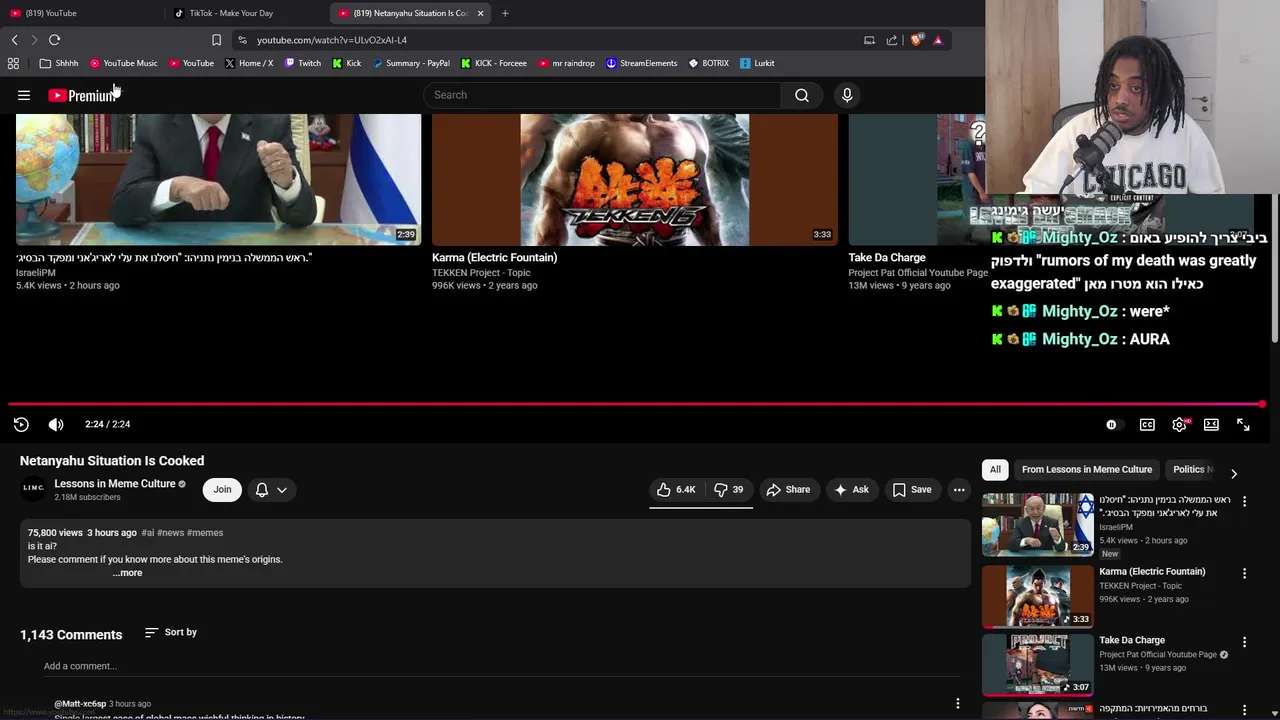
Task: Join the Lessons in Meme Culture channel
Action: coord(222,490)
